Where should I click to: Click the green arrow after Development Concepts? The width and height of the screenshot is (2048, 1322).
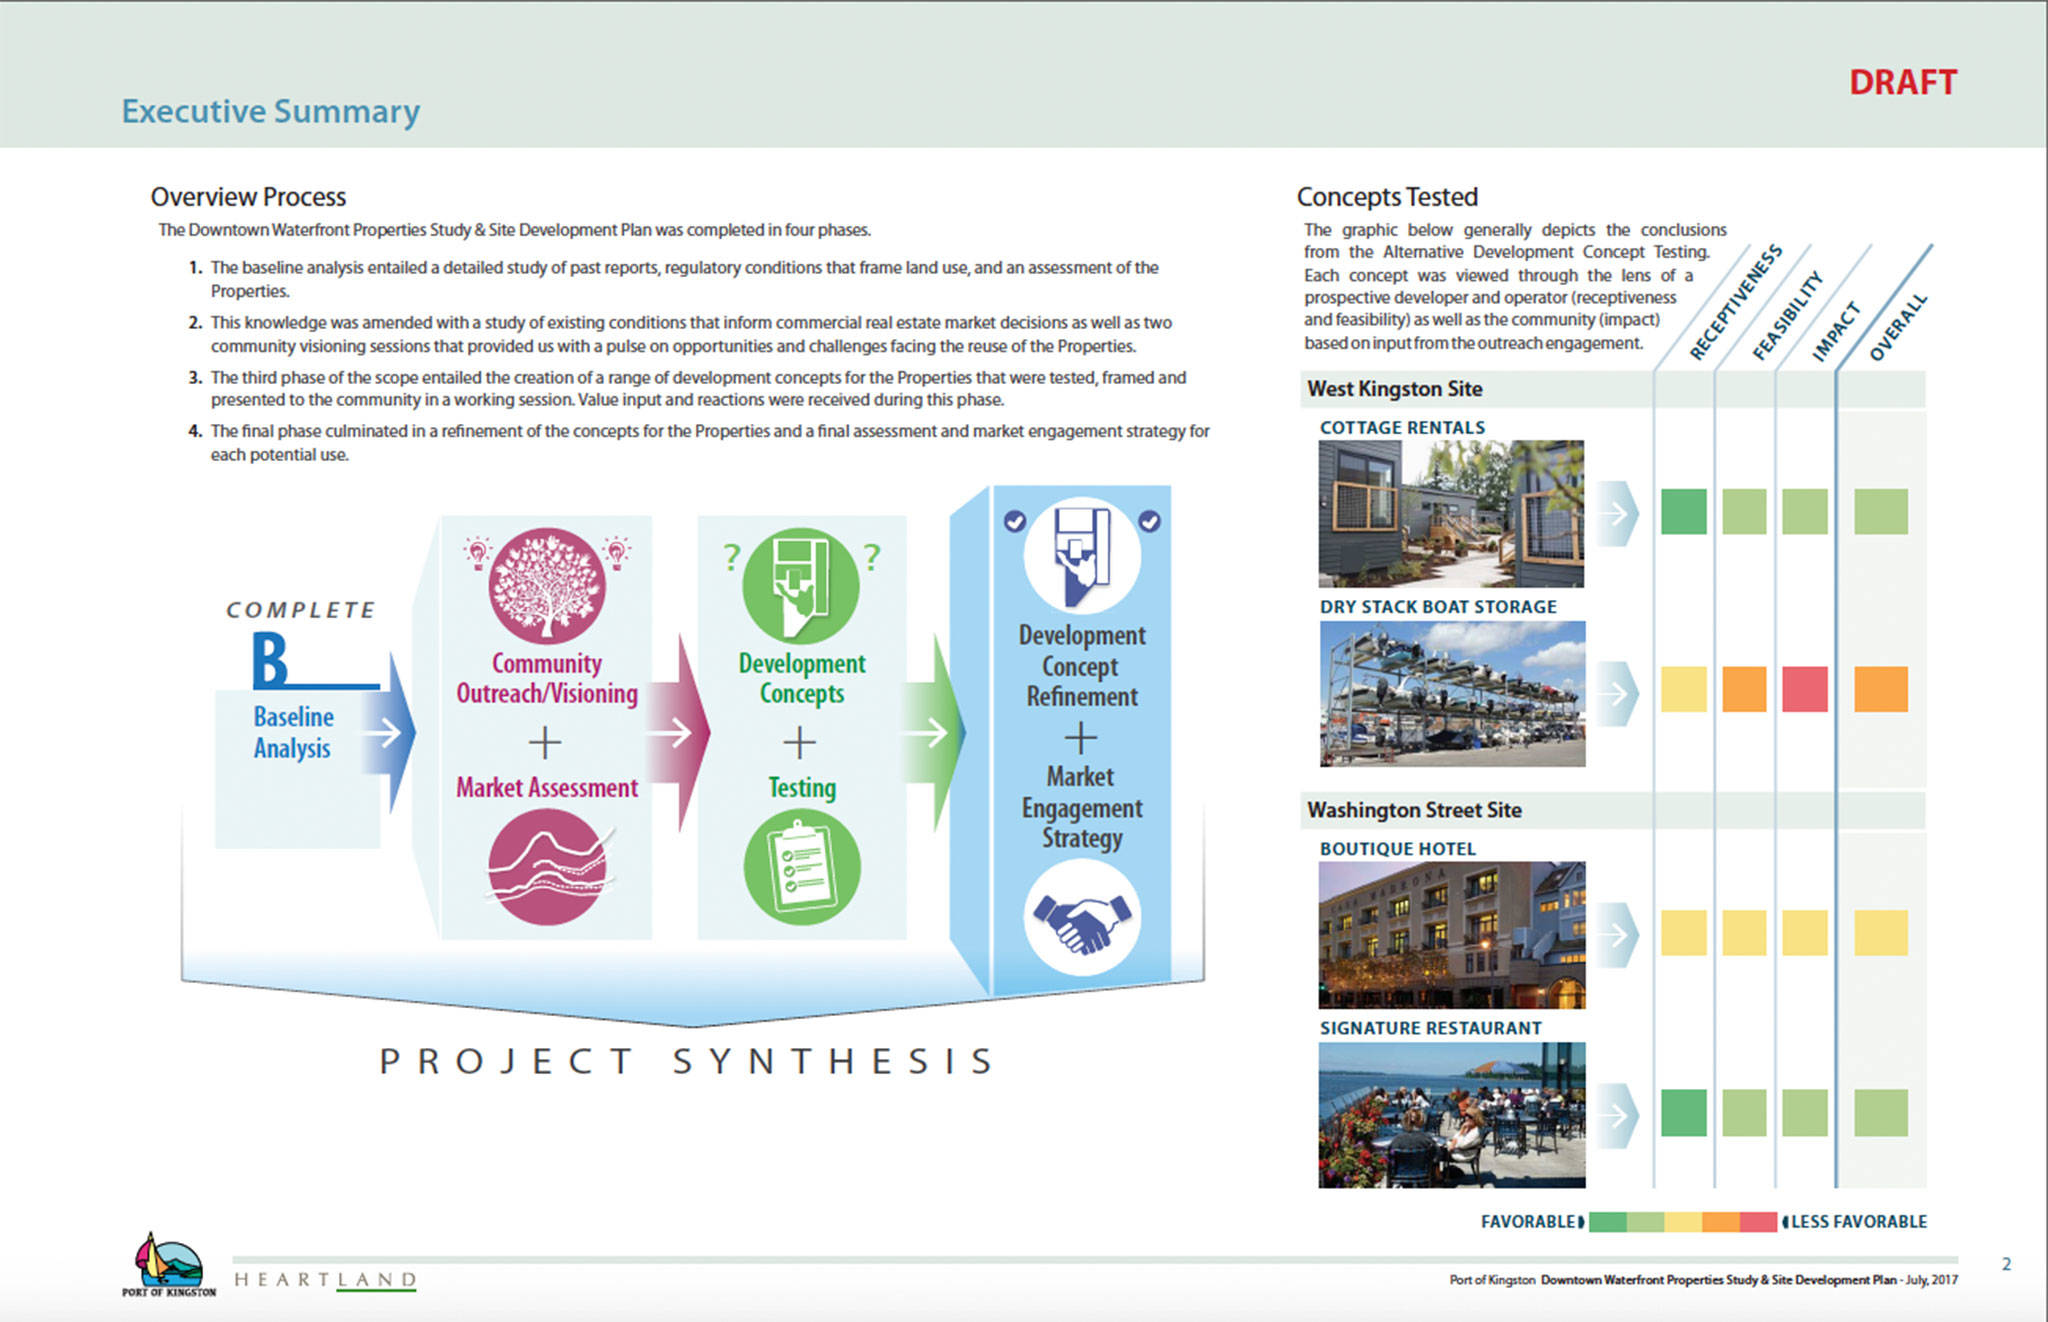tap(935, 732)
